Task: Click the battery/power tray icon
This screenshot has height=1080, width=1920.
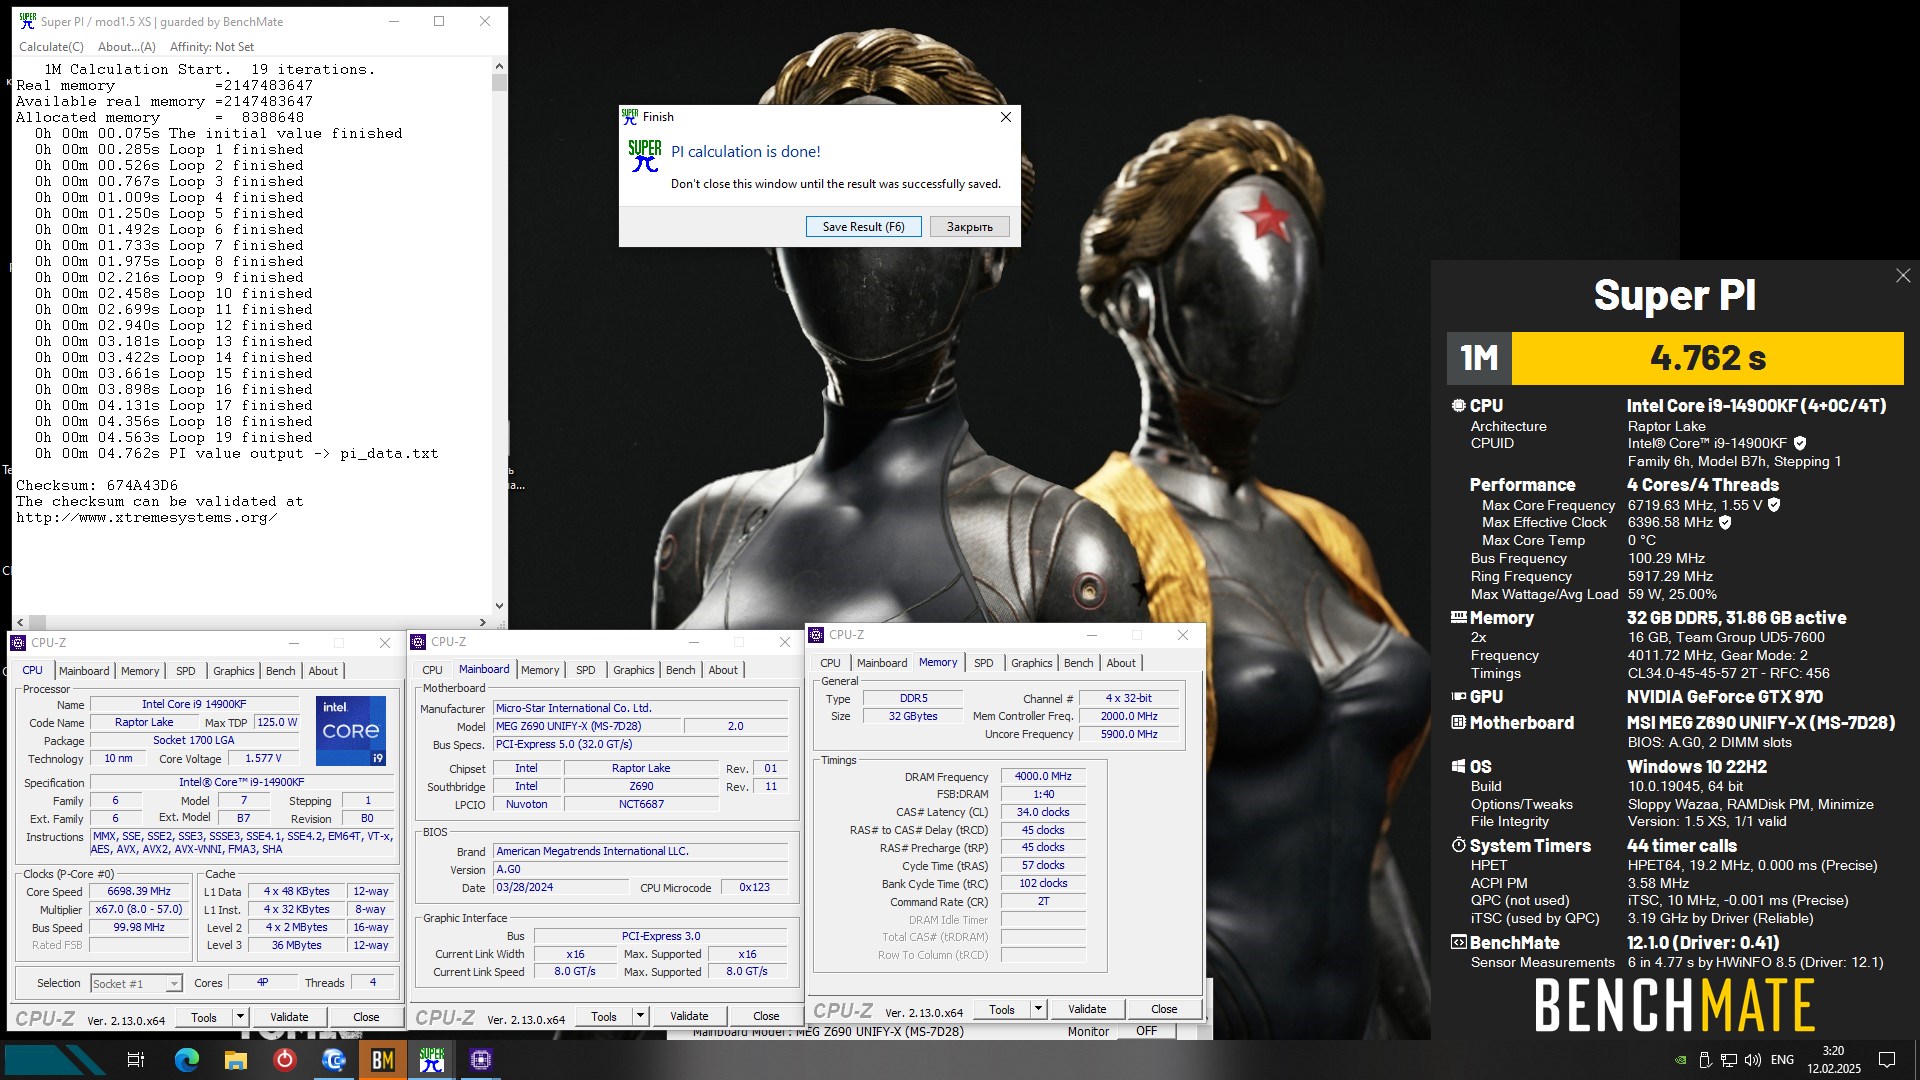Action: click(1704, 1060)
